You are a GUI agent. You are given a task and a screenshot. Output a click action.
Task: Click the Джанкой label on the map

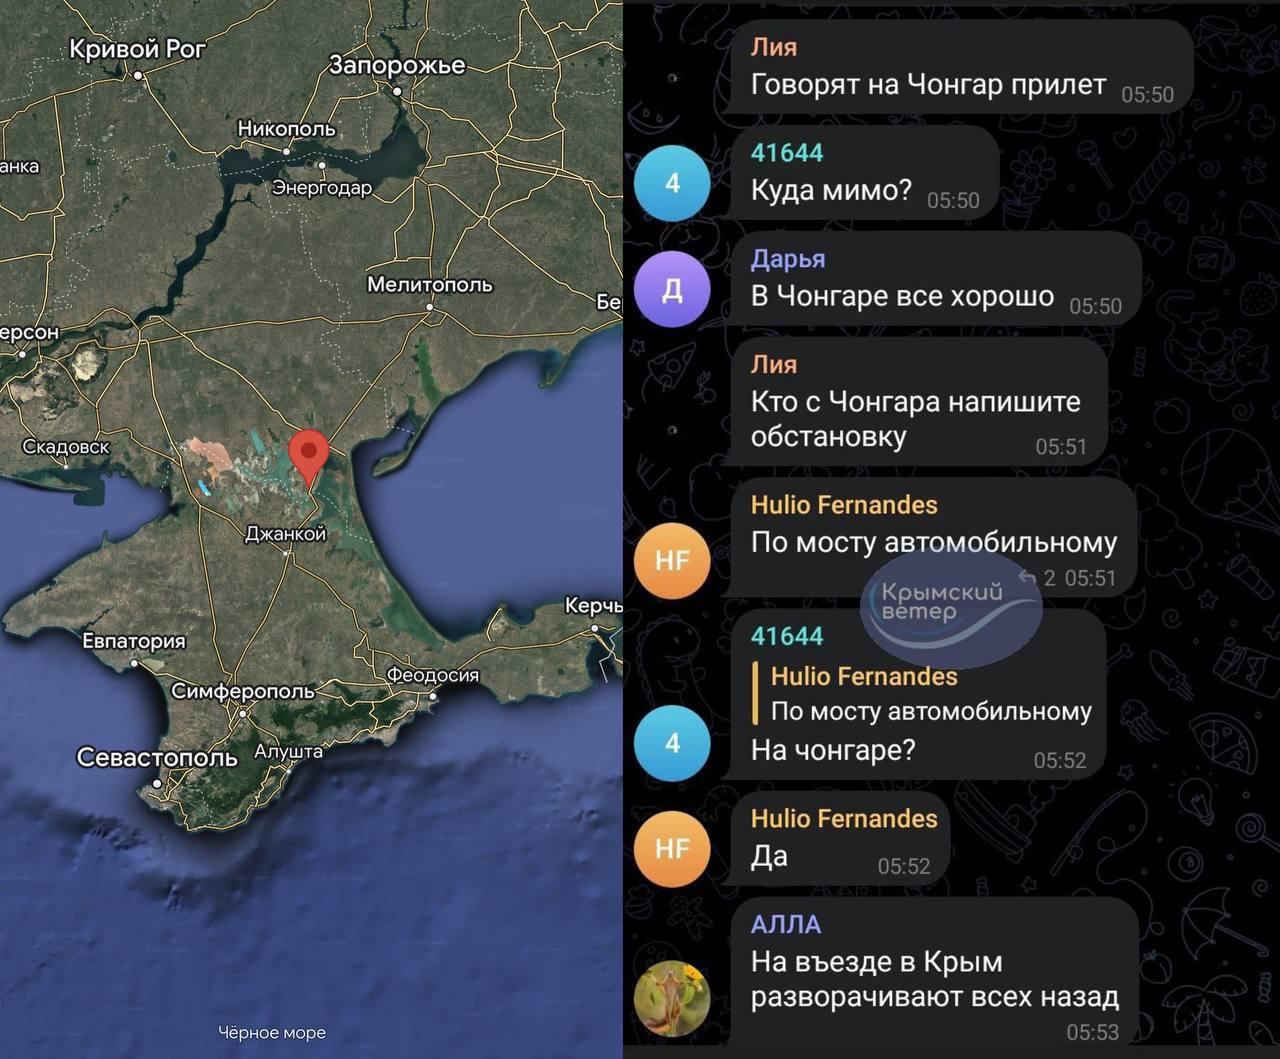(286, 534)
